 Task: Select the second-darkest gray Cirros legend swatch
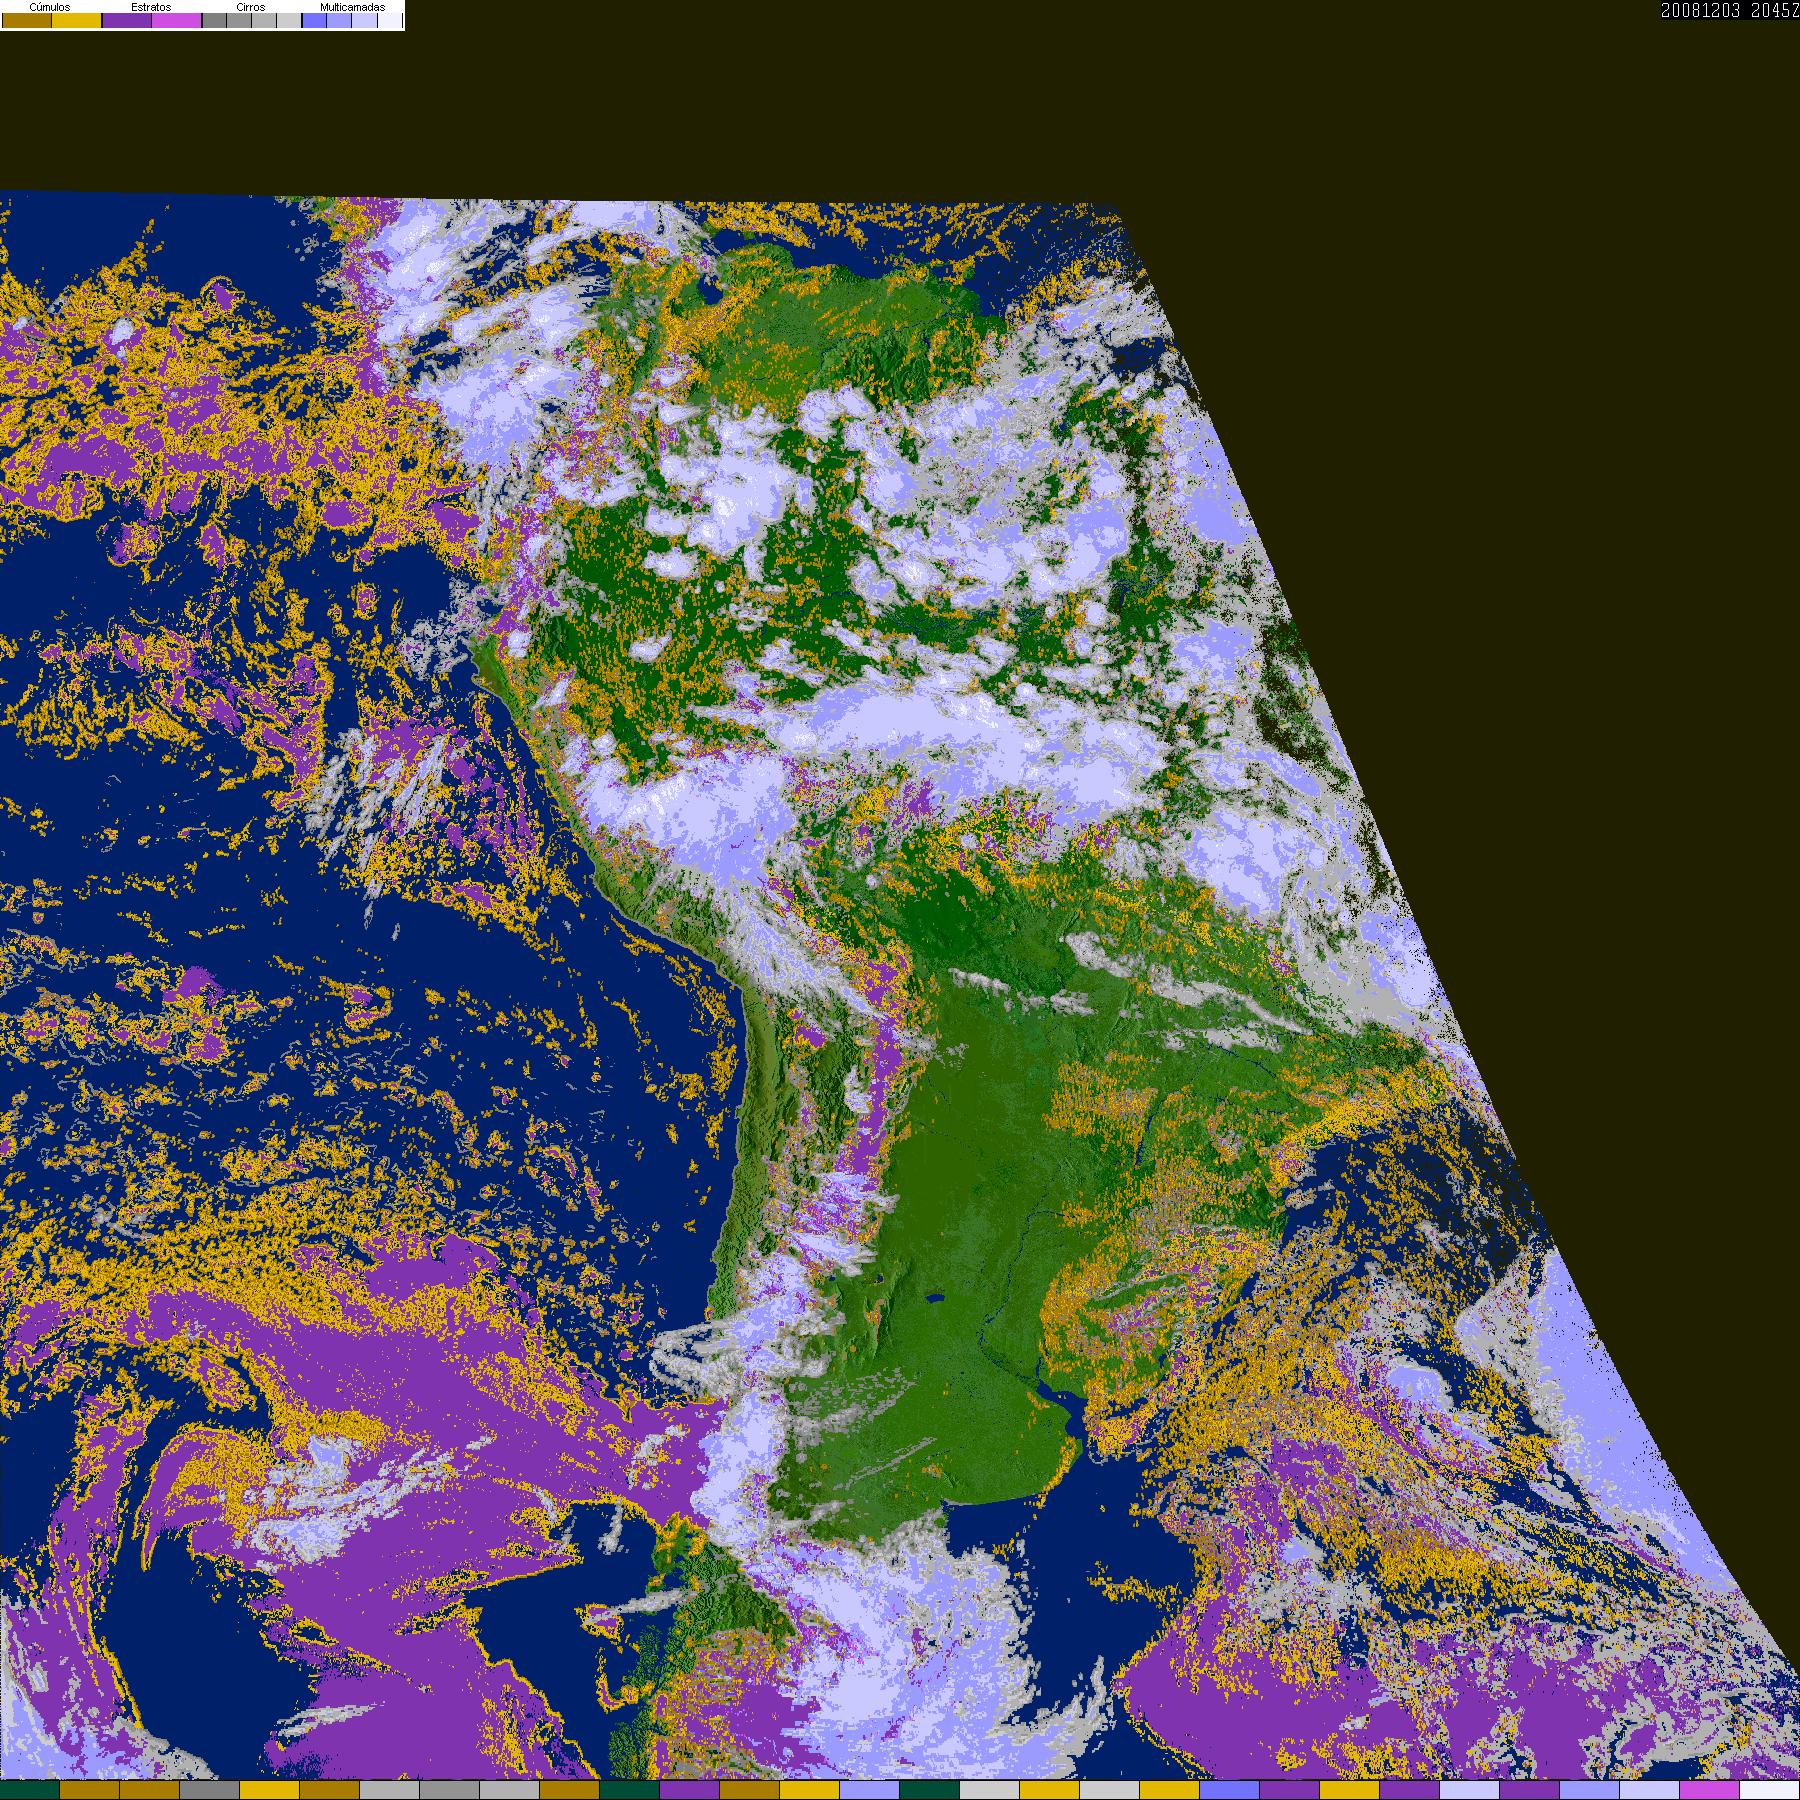[x=239, y=21]
